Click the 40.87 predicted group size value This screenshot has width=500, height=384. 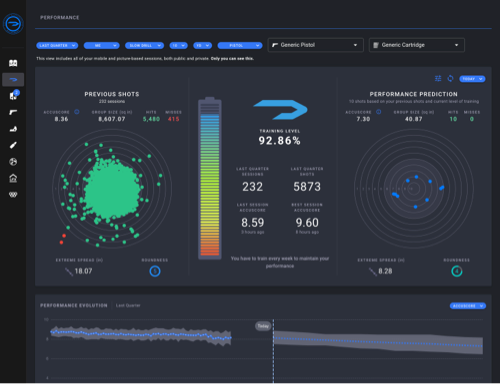pos(413,119)
